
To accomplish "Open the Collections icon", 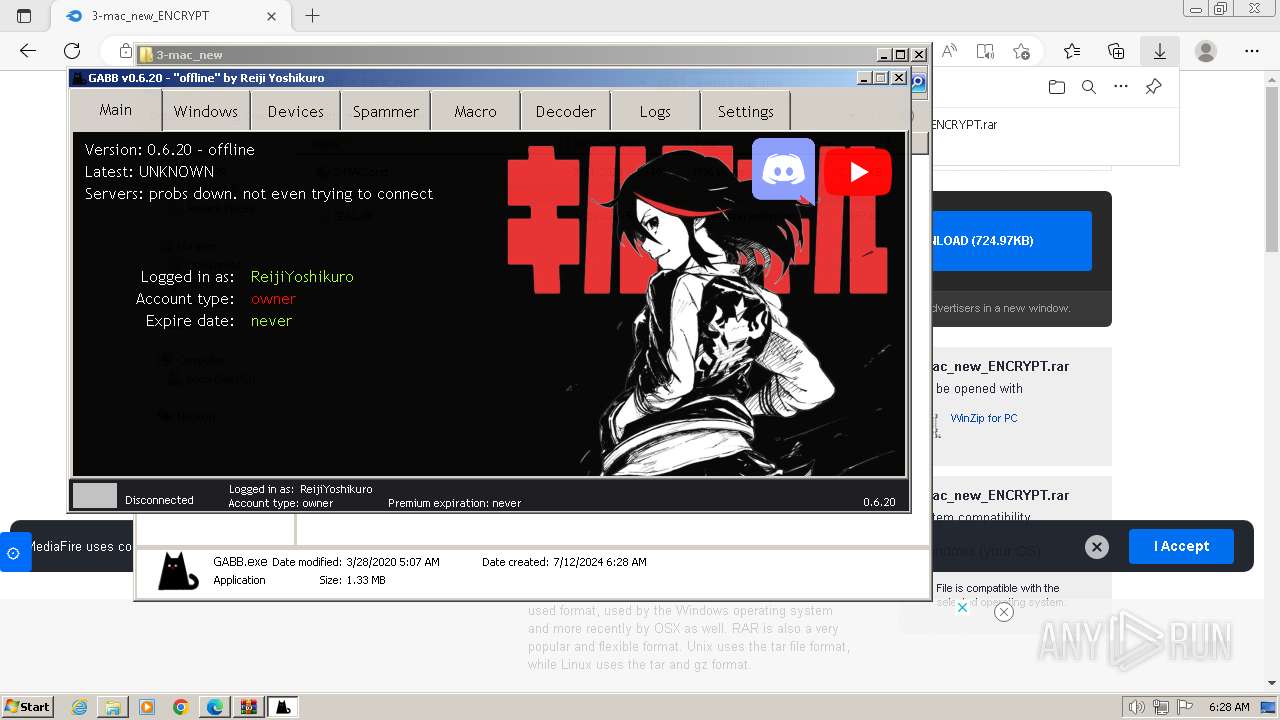I will pyautogui.click(x=1116, y=51).
